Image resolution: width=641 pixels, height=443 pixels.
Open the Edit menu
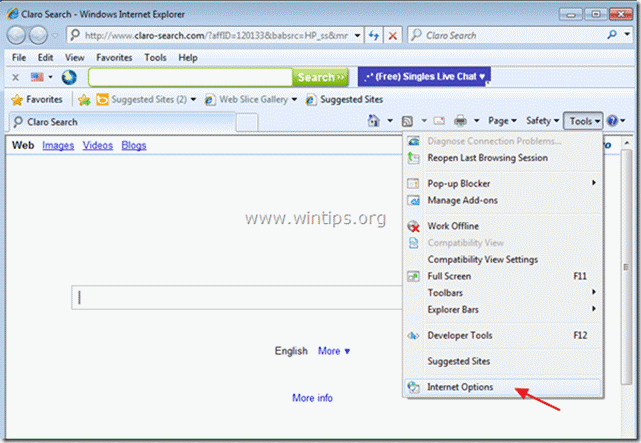[x=45, y=58]
